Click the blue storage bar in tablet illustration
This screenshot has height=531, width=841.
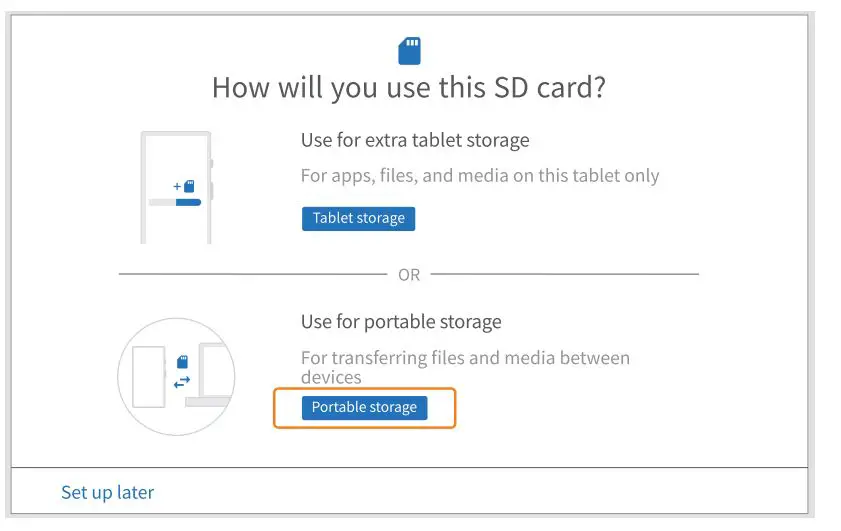(x=188, y=202)
